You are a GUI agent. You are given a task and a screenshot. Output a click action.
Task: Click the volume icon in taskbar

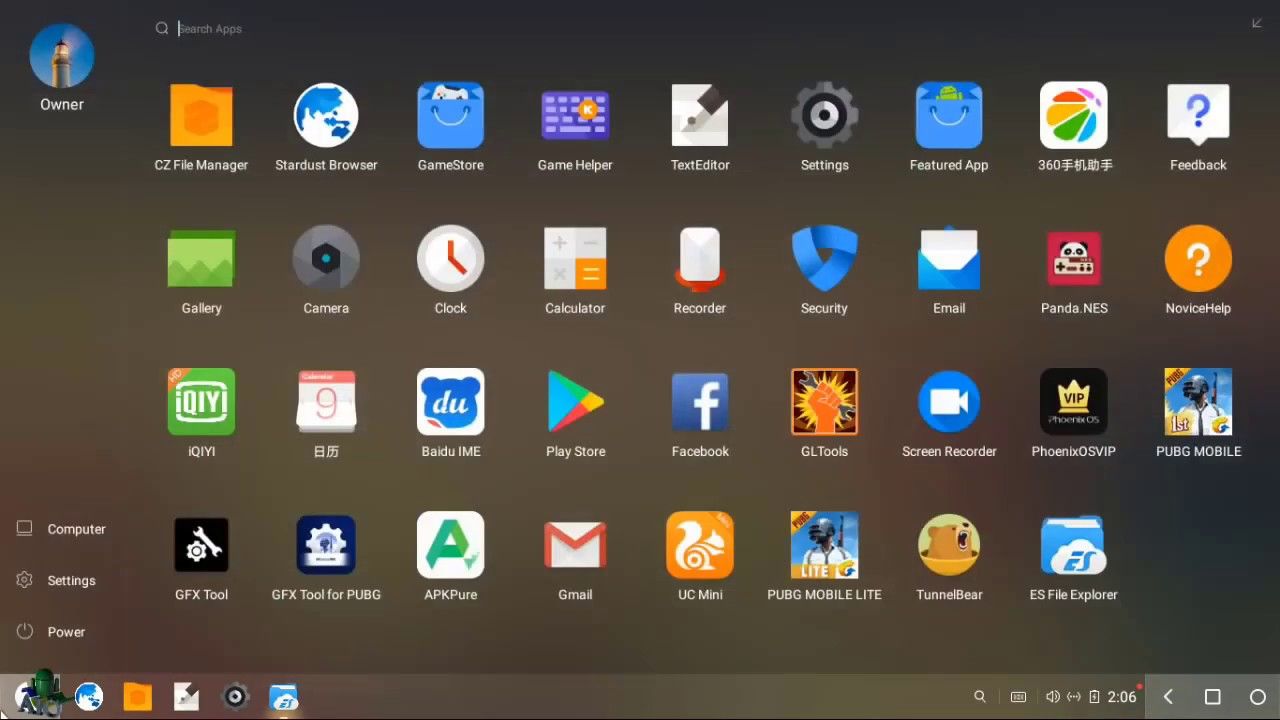(1052, 697)
